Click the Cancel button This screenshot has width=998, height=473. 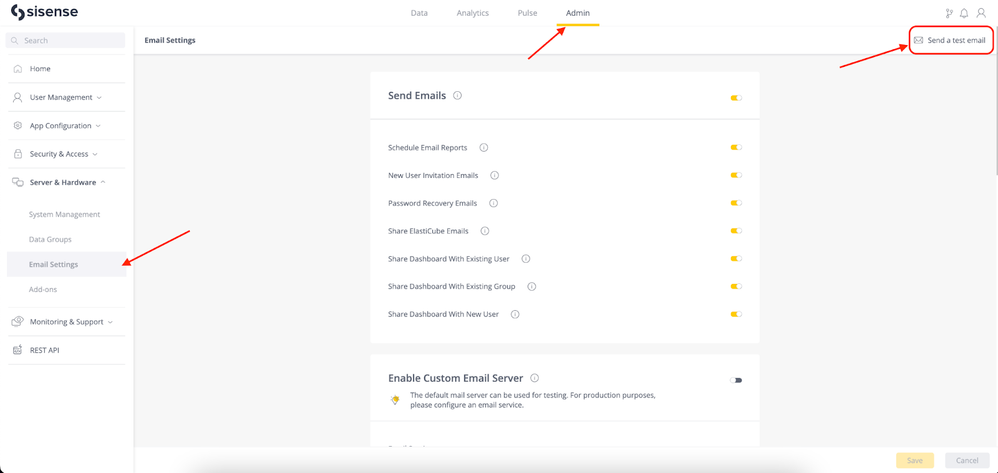click(x=966, y=460)
